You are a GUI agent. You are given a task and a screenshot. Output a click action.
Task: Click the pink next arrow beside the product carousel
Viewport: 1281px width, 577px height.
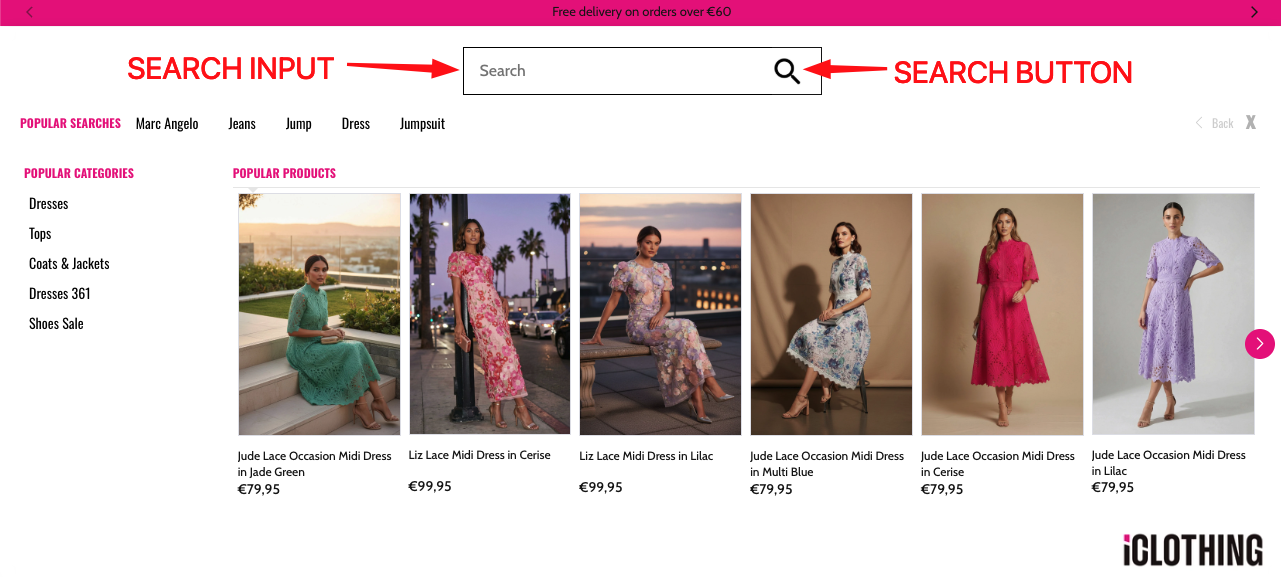pyautogui.click(x=1259, y=343)
